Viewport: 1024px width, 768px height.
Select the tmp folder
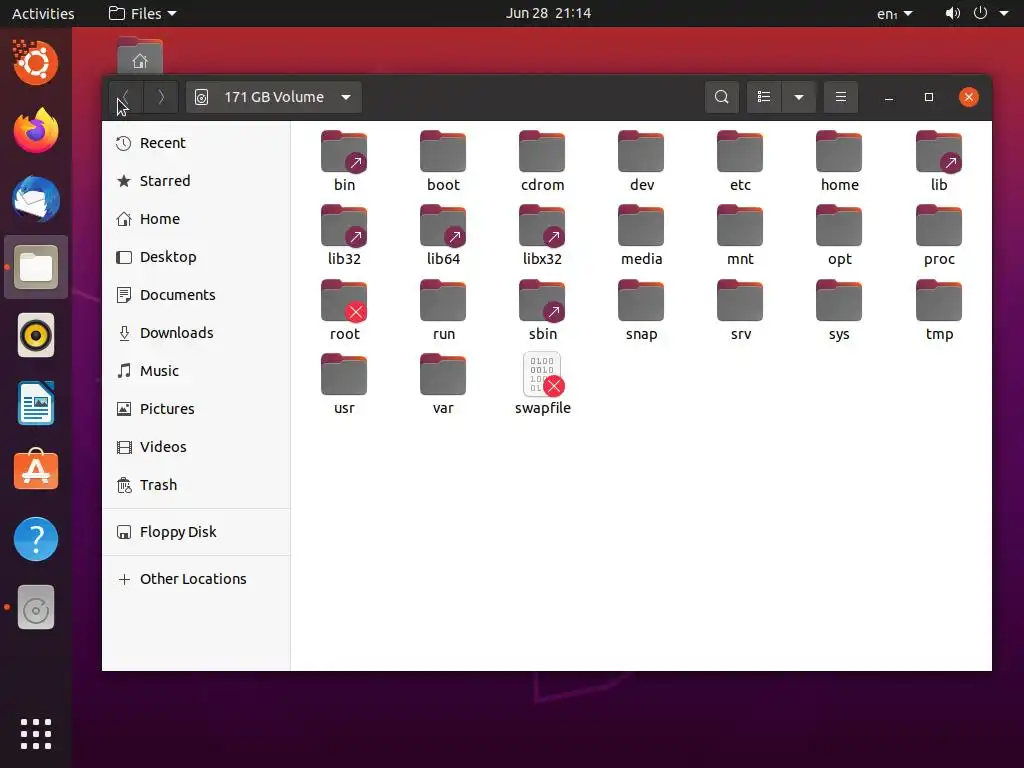point(938,310)
